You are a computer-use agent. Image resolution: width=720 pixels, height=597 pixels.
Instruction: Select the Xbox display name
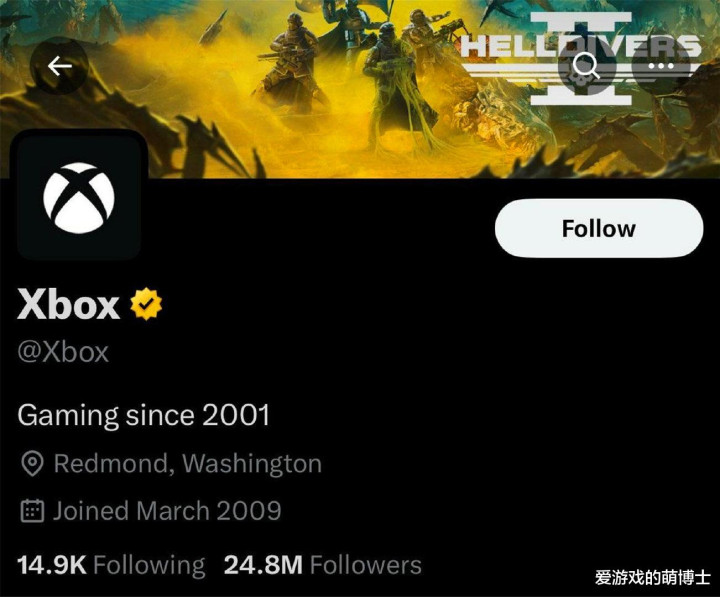pos(68,304)
